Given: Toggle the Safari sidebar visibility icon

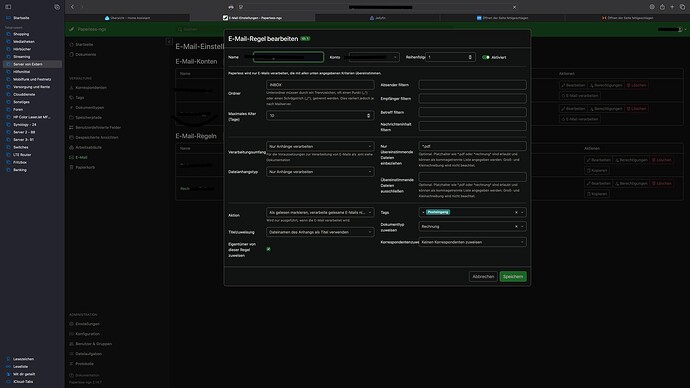Looking at the screenshot, I should pyautogui.click(x=8, y=7).
